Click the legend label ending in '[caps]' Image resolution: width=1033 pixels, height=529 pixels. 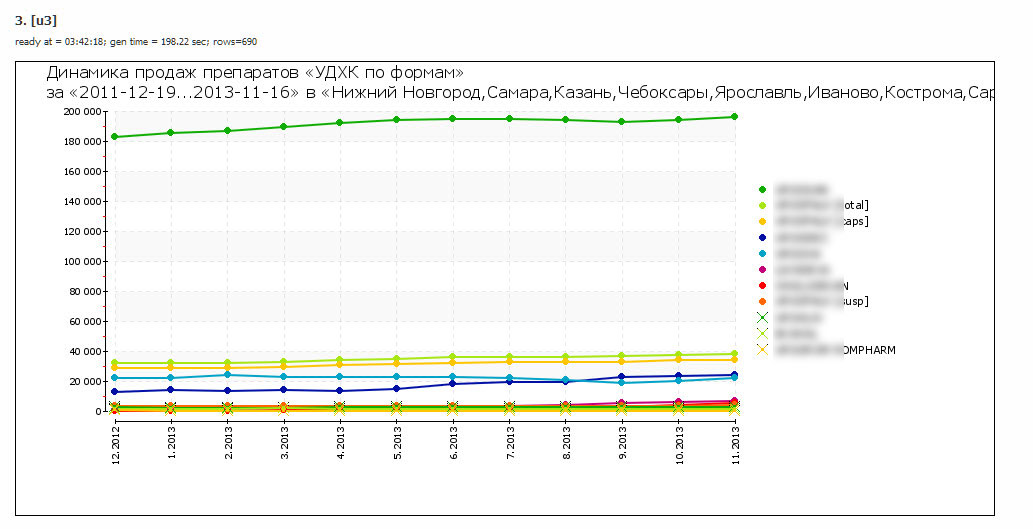click(818, 221)
